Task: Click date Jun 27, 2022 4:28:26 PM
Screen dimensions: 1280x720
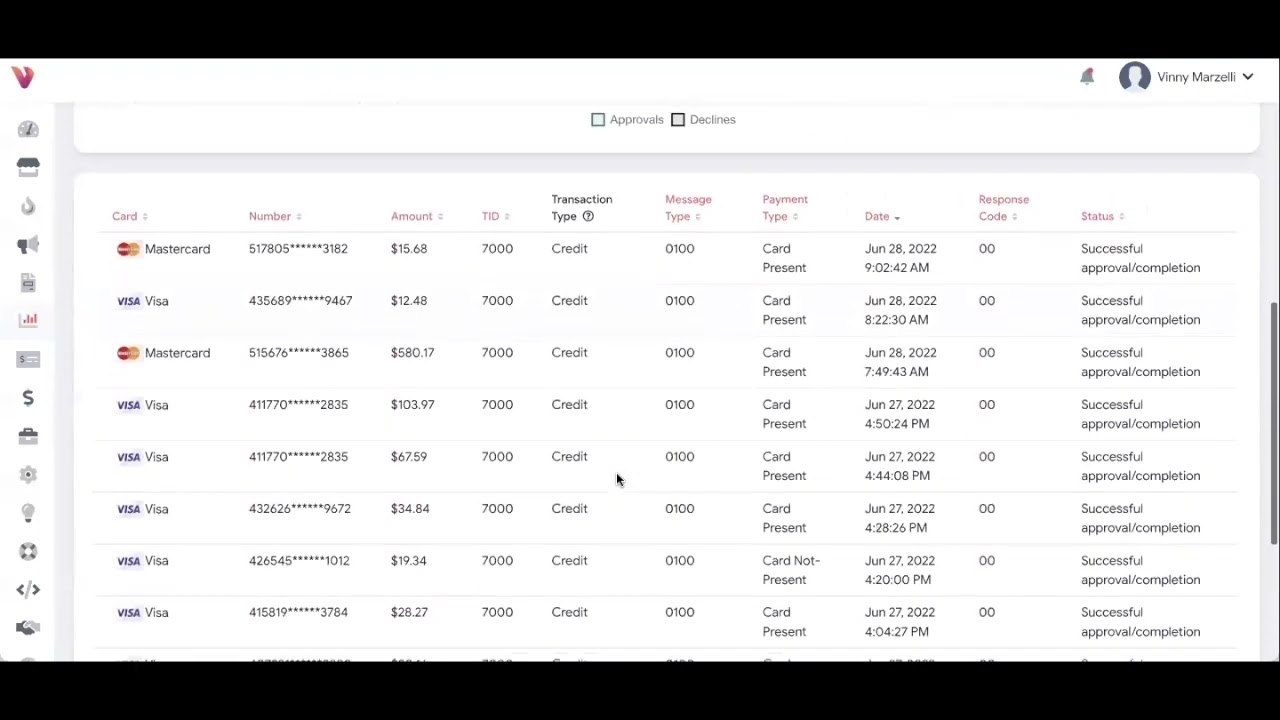Action: pos(900,518)
